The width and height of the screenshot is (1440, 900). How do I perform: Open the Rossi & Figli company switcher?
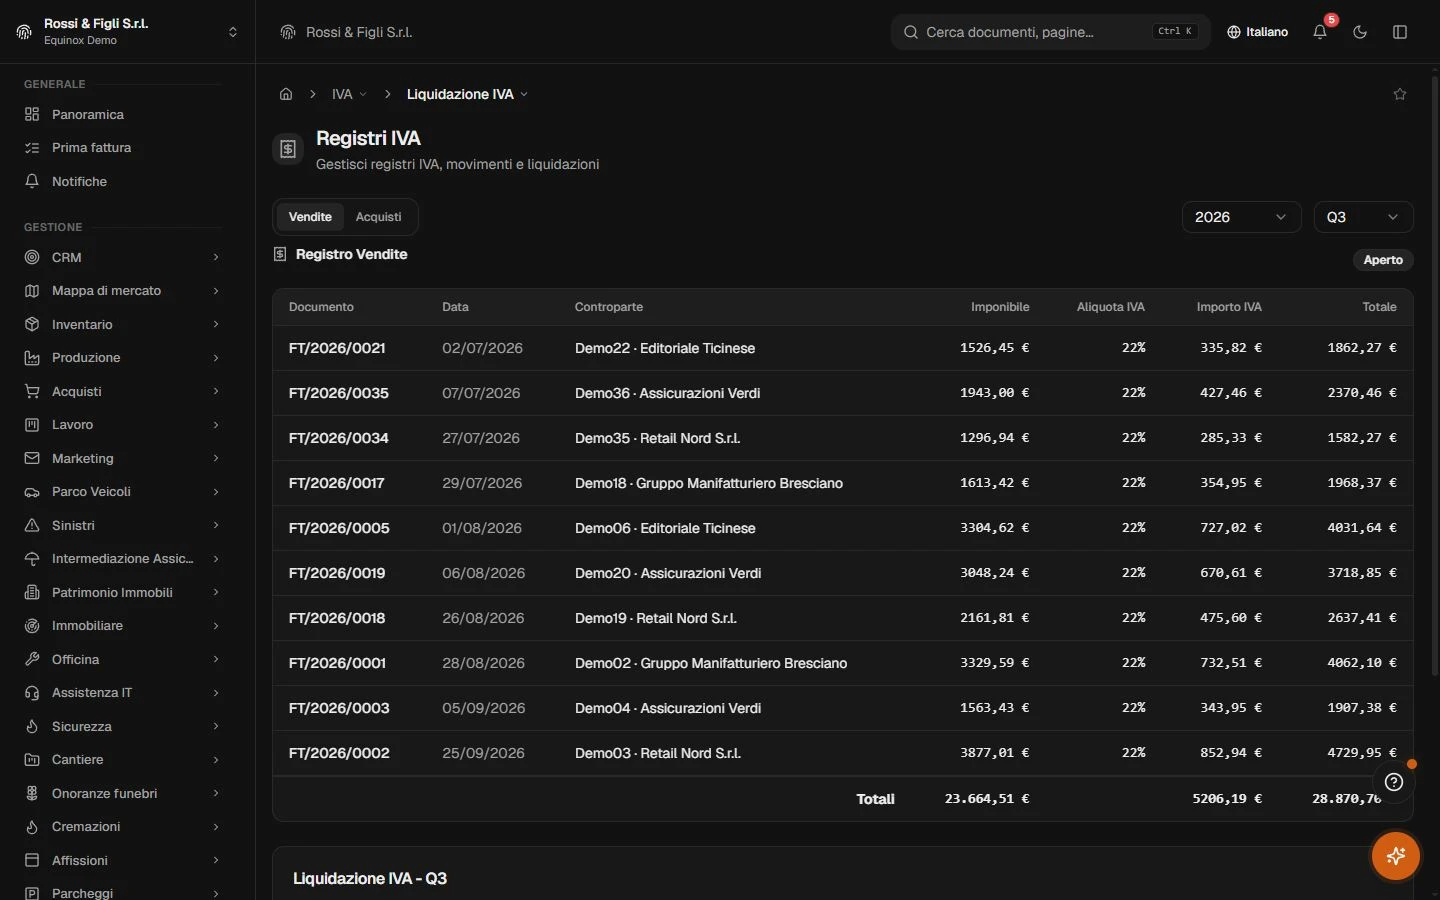click(127, 32)
